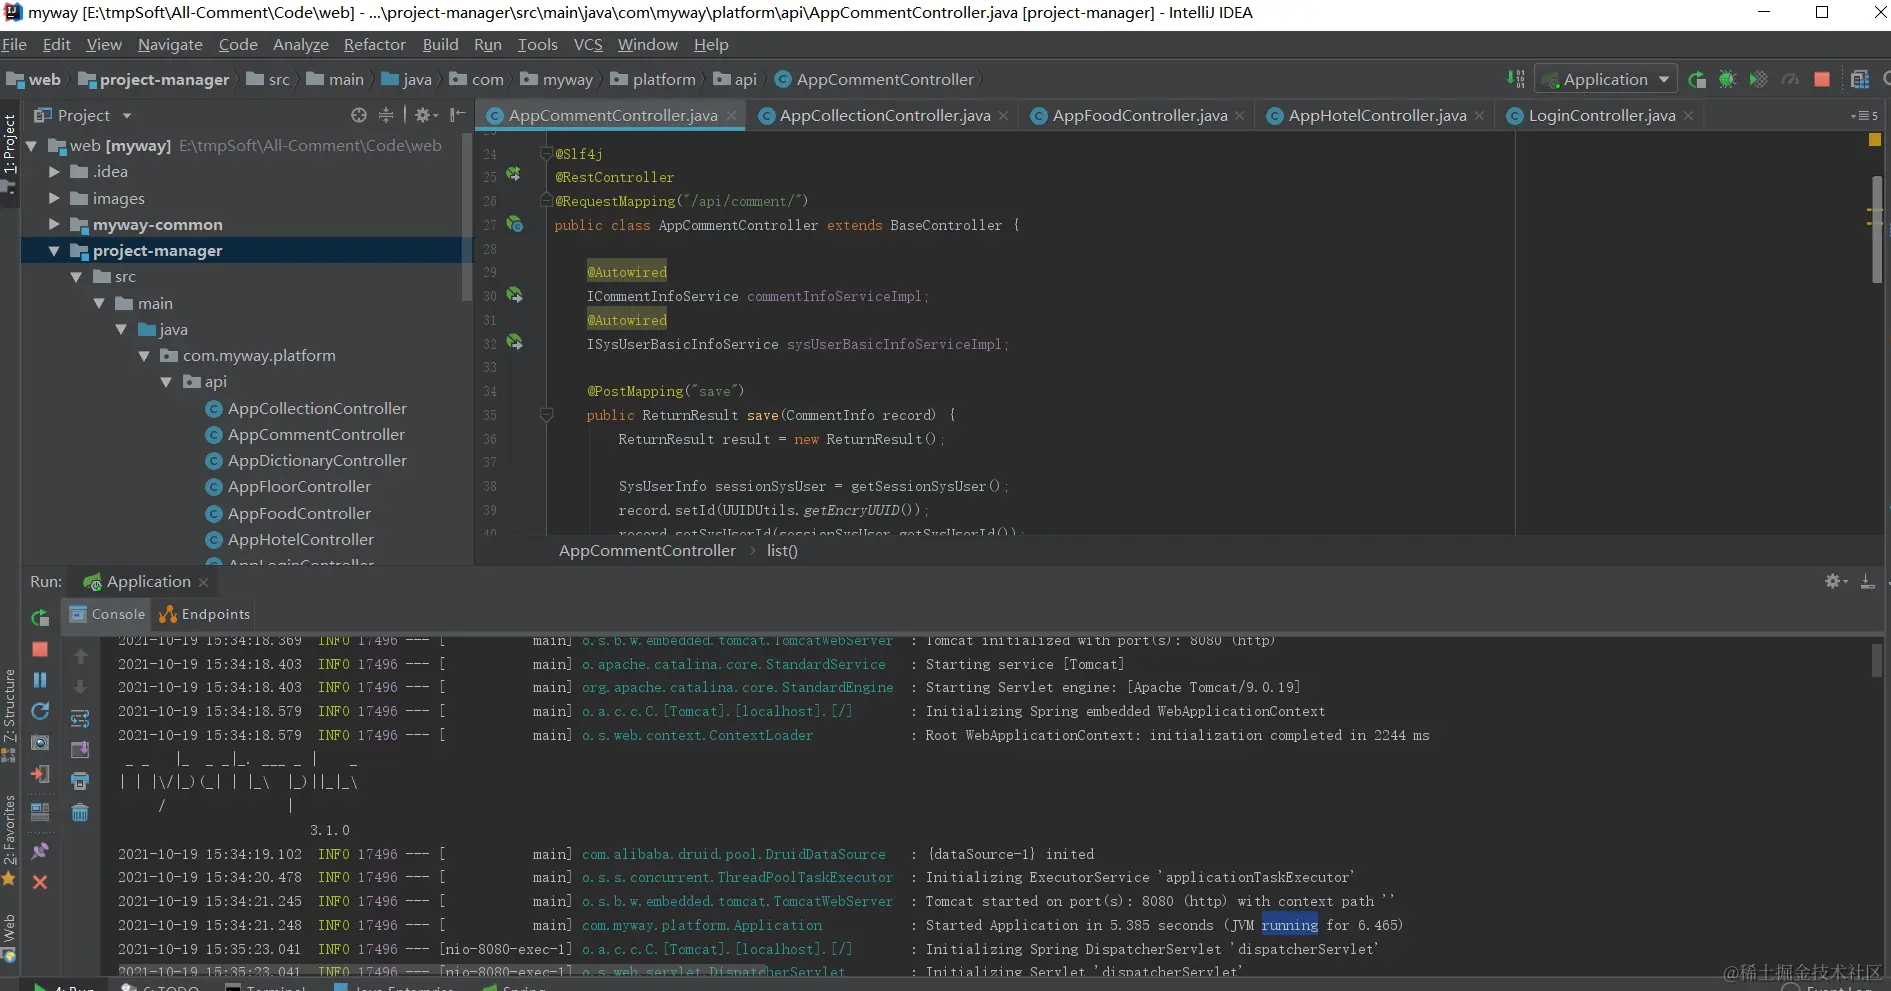Click Build Project icon in top toolbar
The width and height of the screenshot is (1891, 991).
coord(1516,79)
